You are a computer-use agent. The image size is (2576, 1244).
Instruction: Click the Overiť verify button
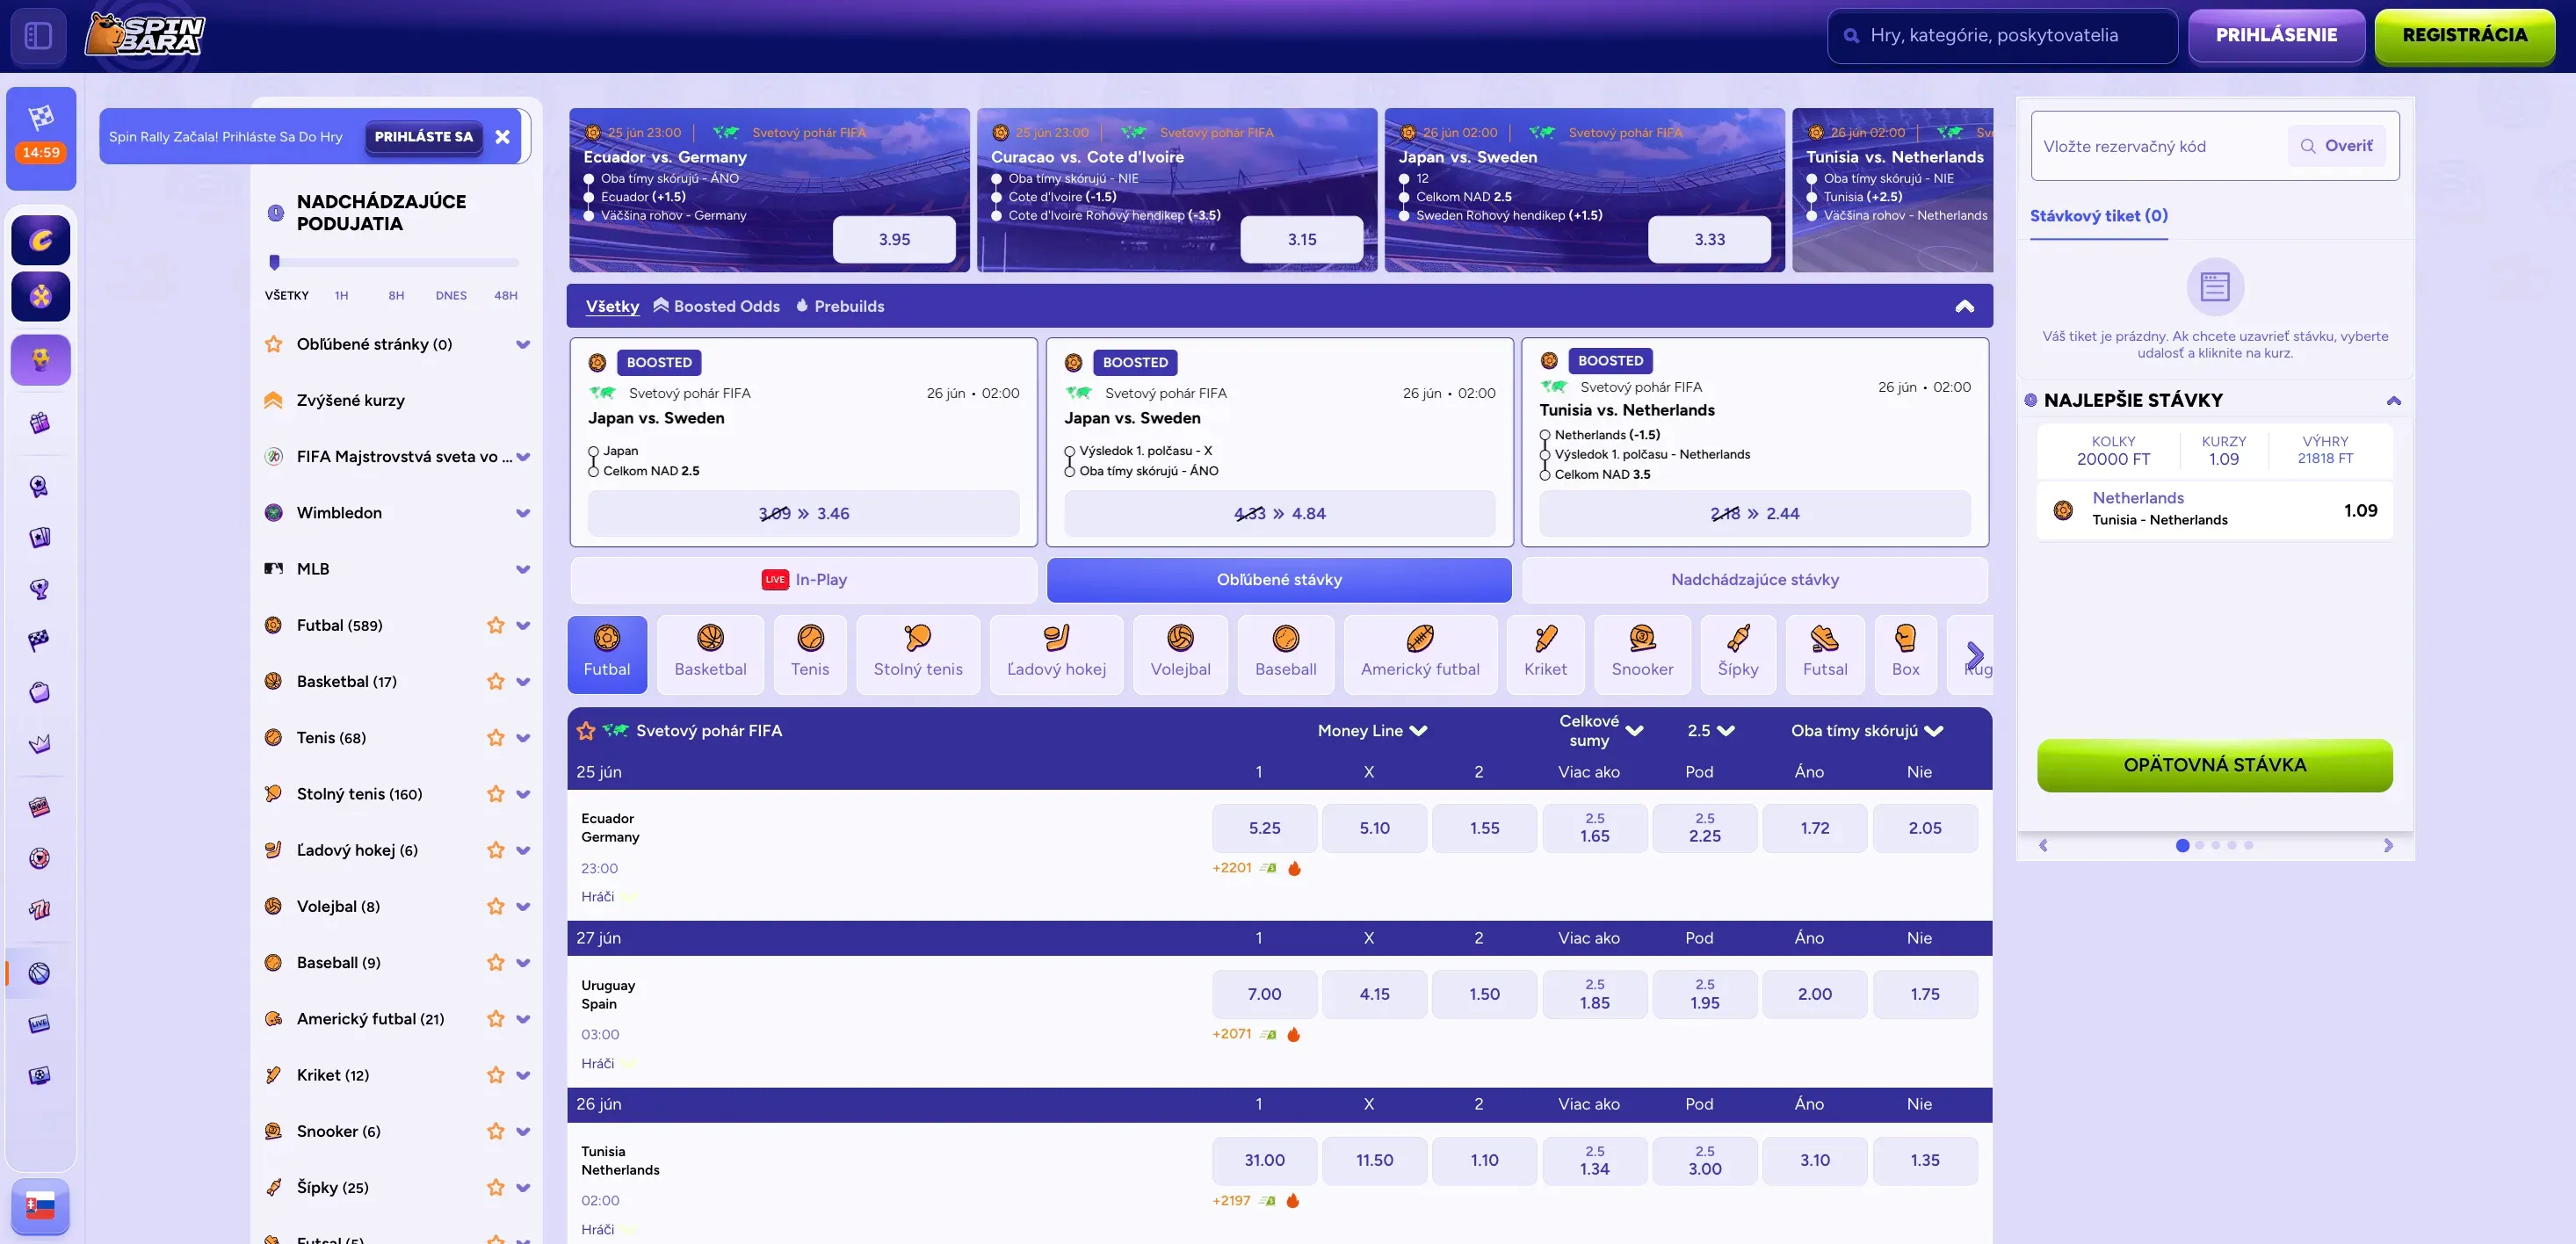pyautogui.click(x=2336, y=146)
